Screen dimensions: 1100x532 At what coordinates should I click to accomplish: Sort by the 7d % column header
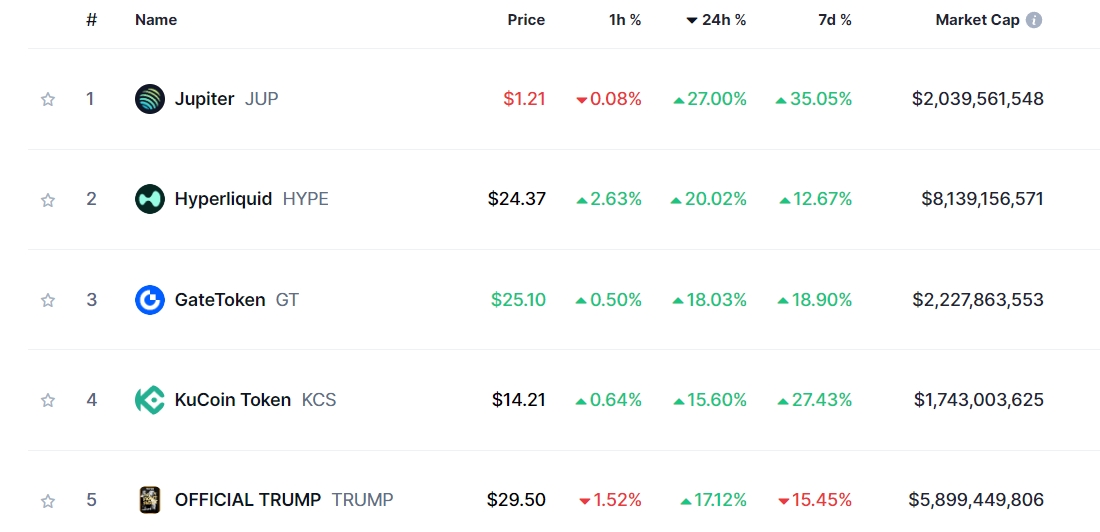pyautogui.click(x=835, y=20)
